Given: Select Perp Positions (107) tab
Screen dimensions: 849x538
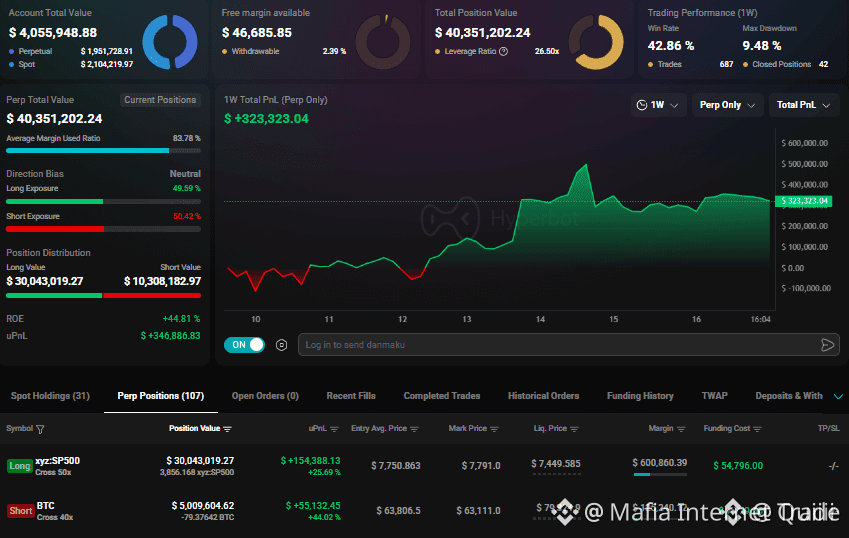Looking at the screenshot, I should (161, 396).
